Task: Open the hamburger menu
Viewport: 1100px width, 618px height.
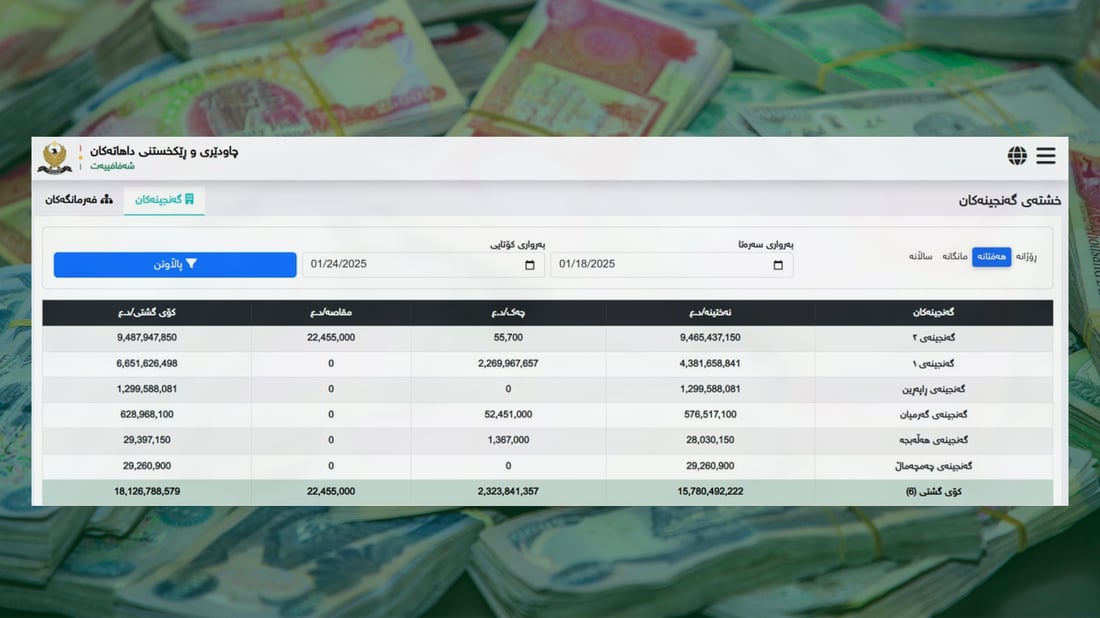Action: pos(1045,156)
